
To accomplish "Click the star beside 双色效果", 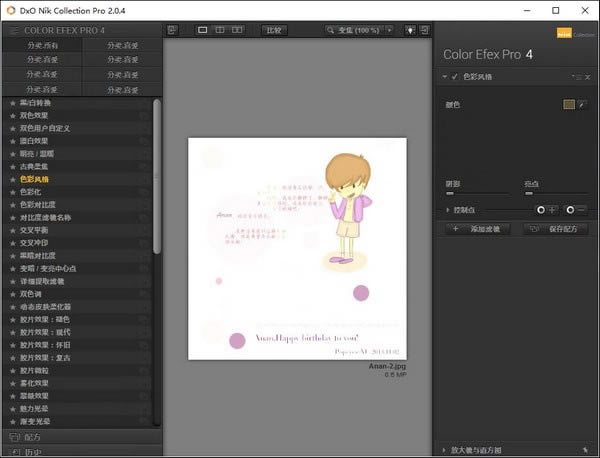I will coord(13,116).
